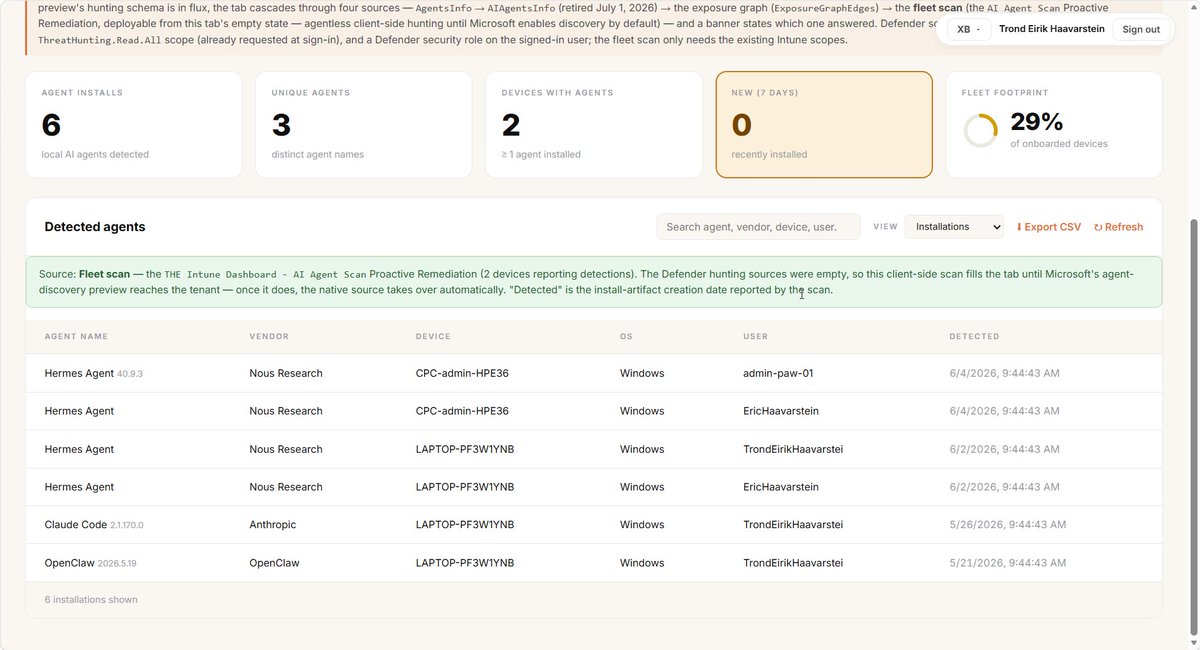Click the "local AI agents detected" caption
The width and height of the screenshot is (1200, 650).
click(95, 154)
